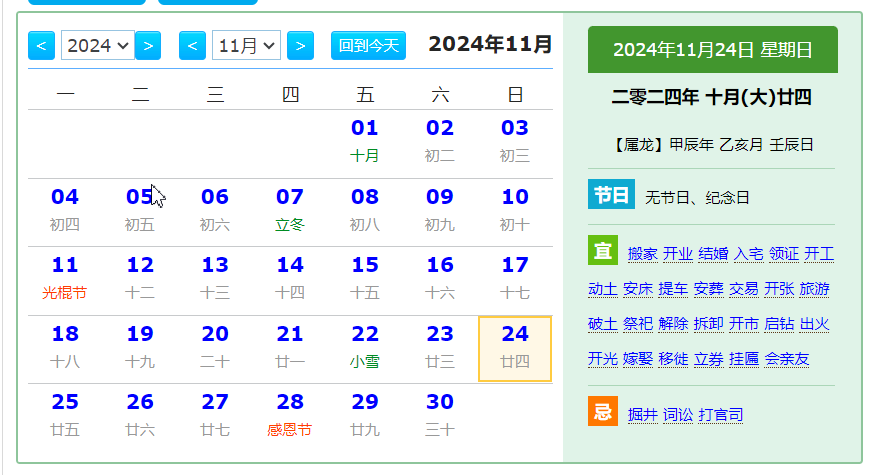
Task: Select date 02 初二
Action: [440, 141]
